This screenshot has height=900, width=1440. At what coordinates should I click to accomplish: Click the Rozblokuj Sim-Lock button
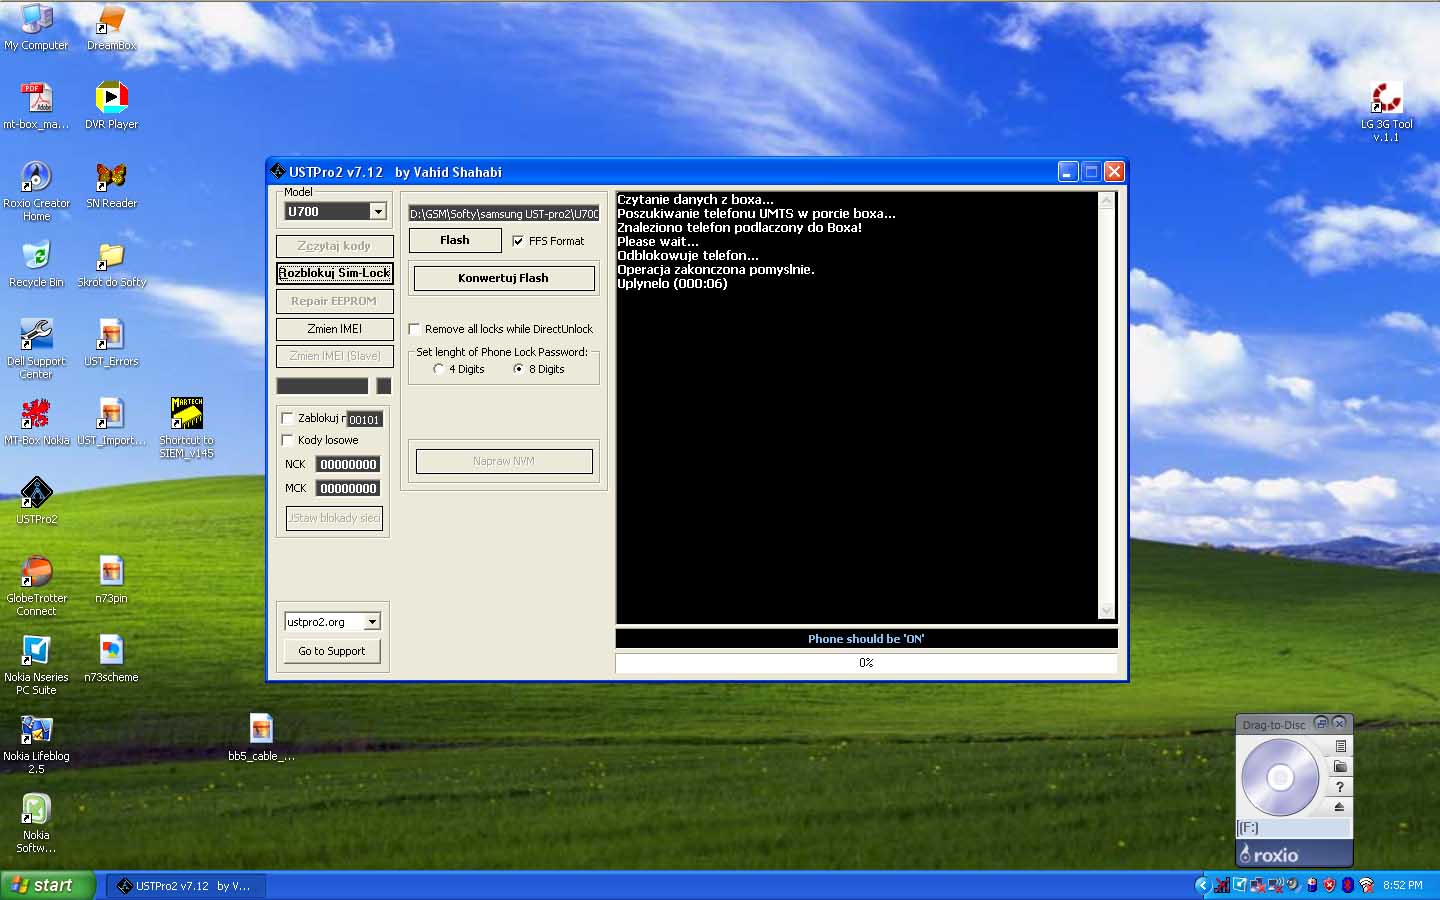335,273
